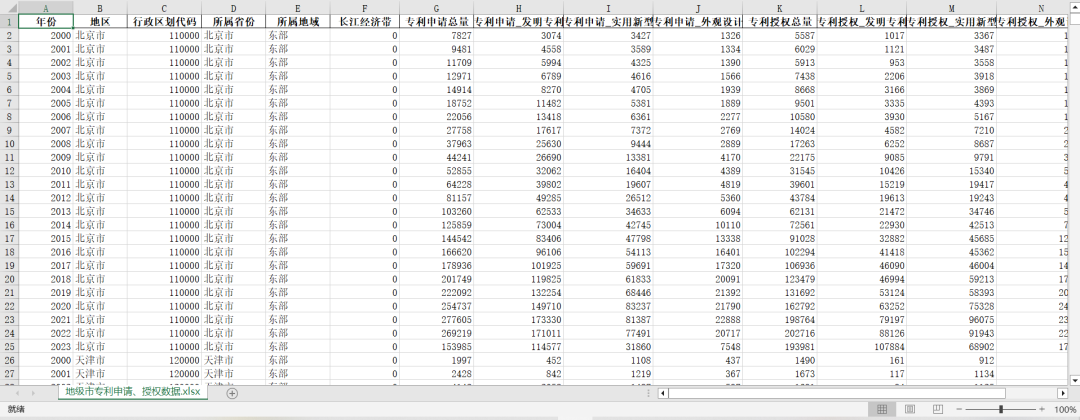1080x420 pixels.
Task: Click the zoom slider handle
Action: coord(1000,410)
